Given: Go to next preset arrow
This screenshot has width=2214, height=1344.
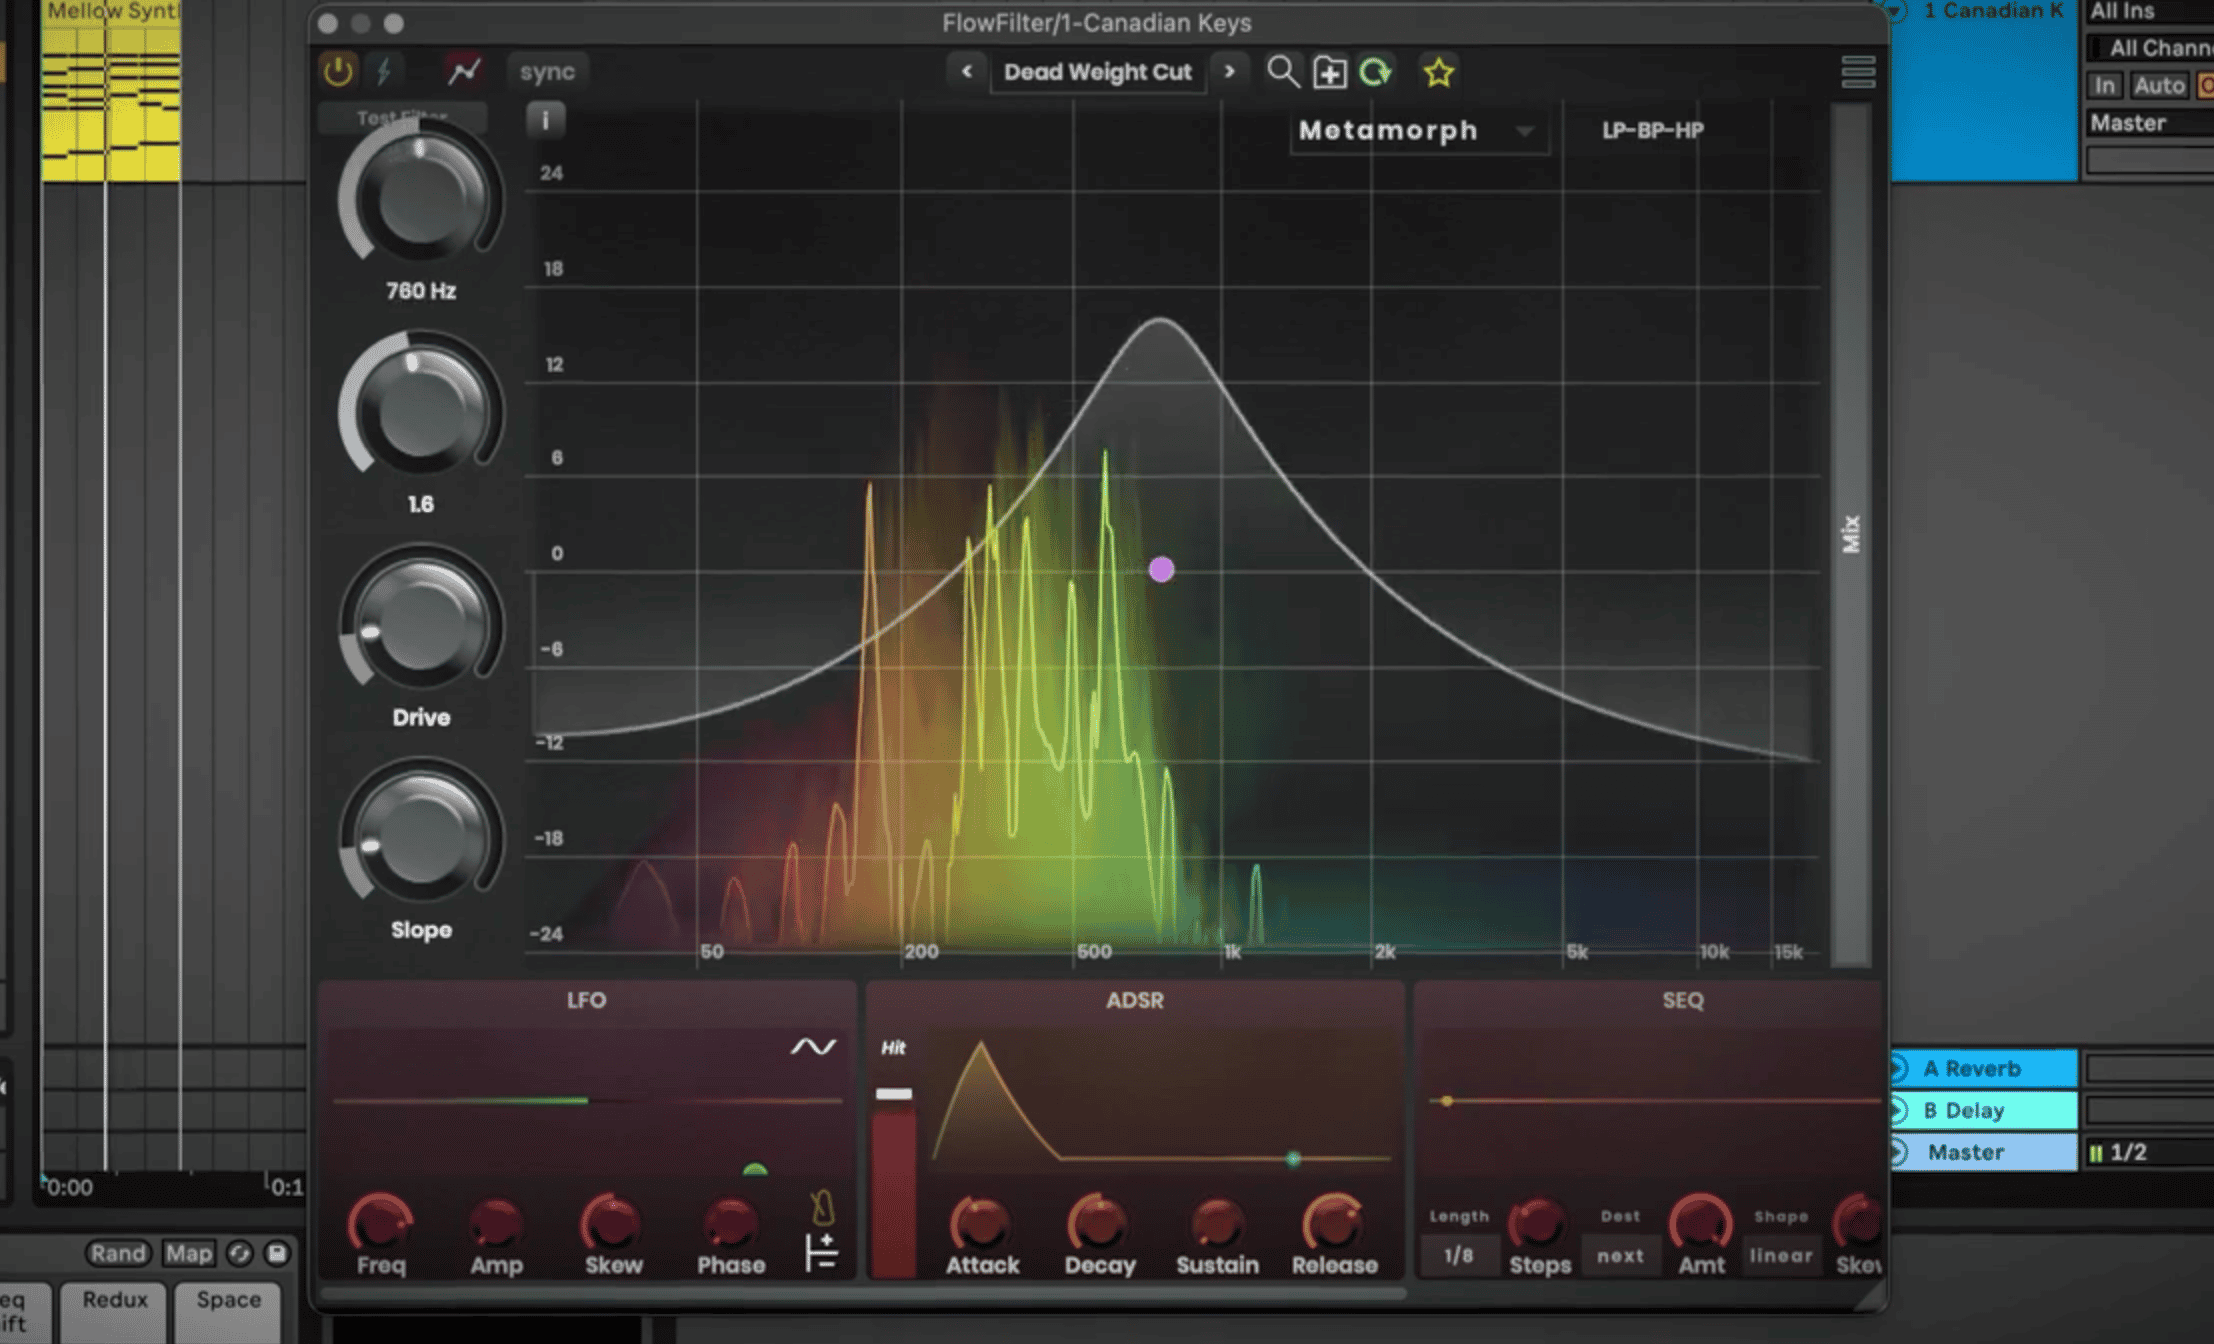Looking at the screenshot, I should pos(1230,71).
